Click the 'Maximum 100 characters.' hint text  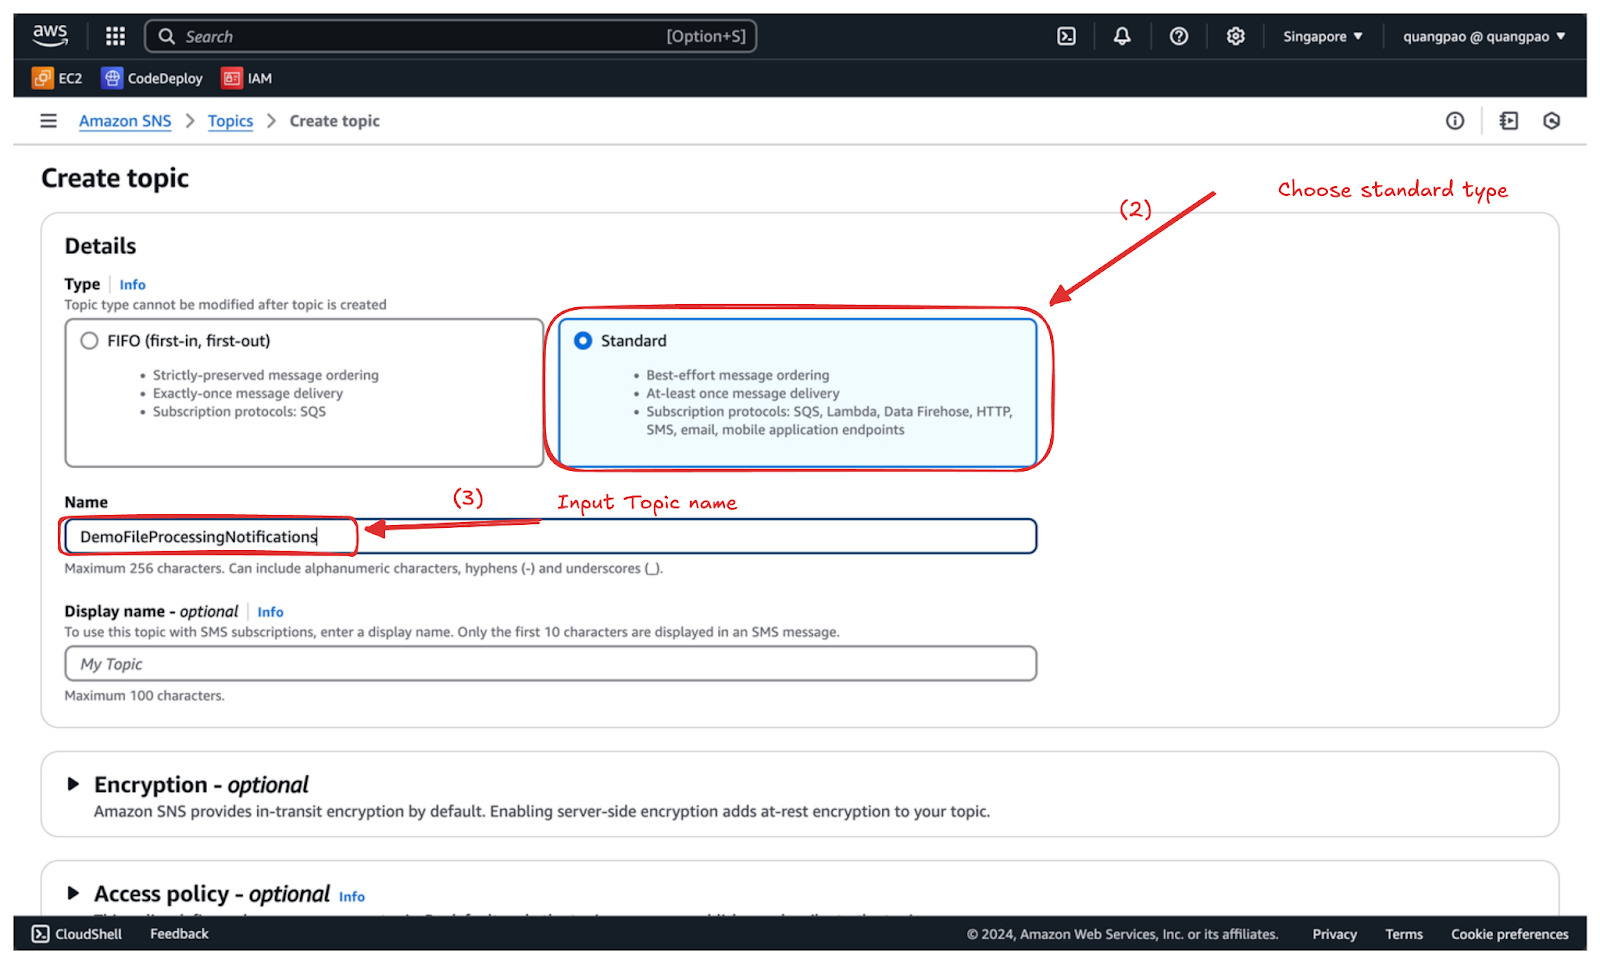pyautogui.click(x=145, y=696)
